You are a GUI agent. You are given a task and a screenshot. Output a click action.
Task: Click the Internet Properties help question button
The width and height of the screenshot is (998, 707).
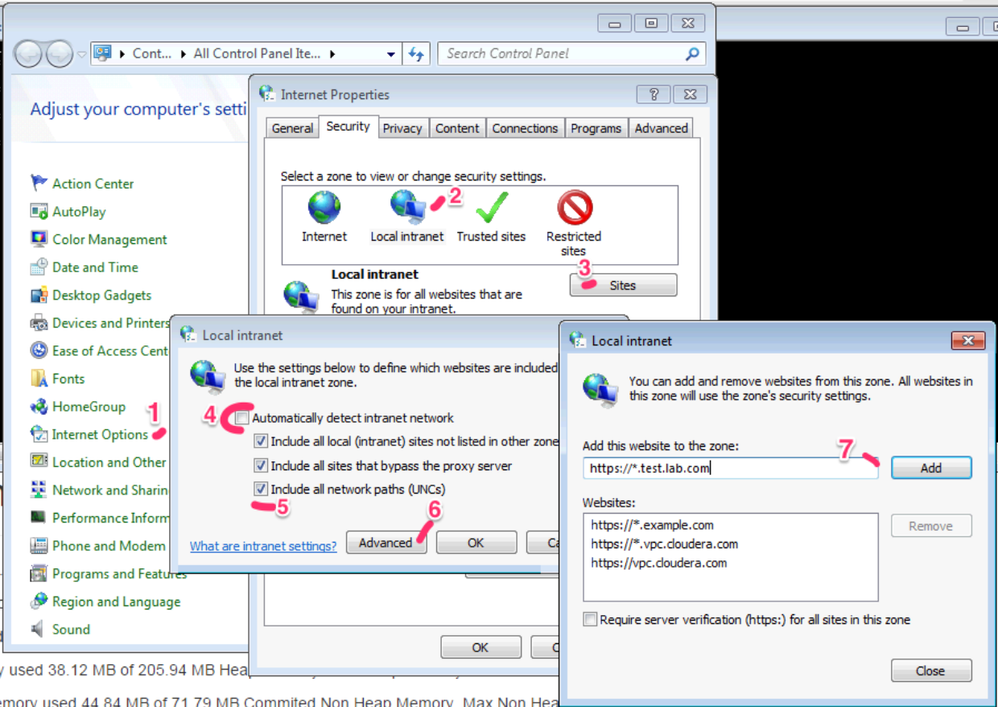[x=654, y=94]
